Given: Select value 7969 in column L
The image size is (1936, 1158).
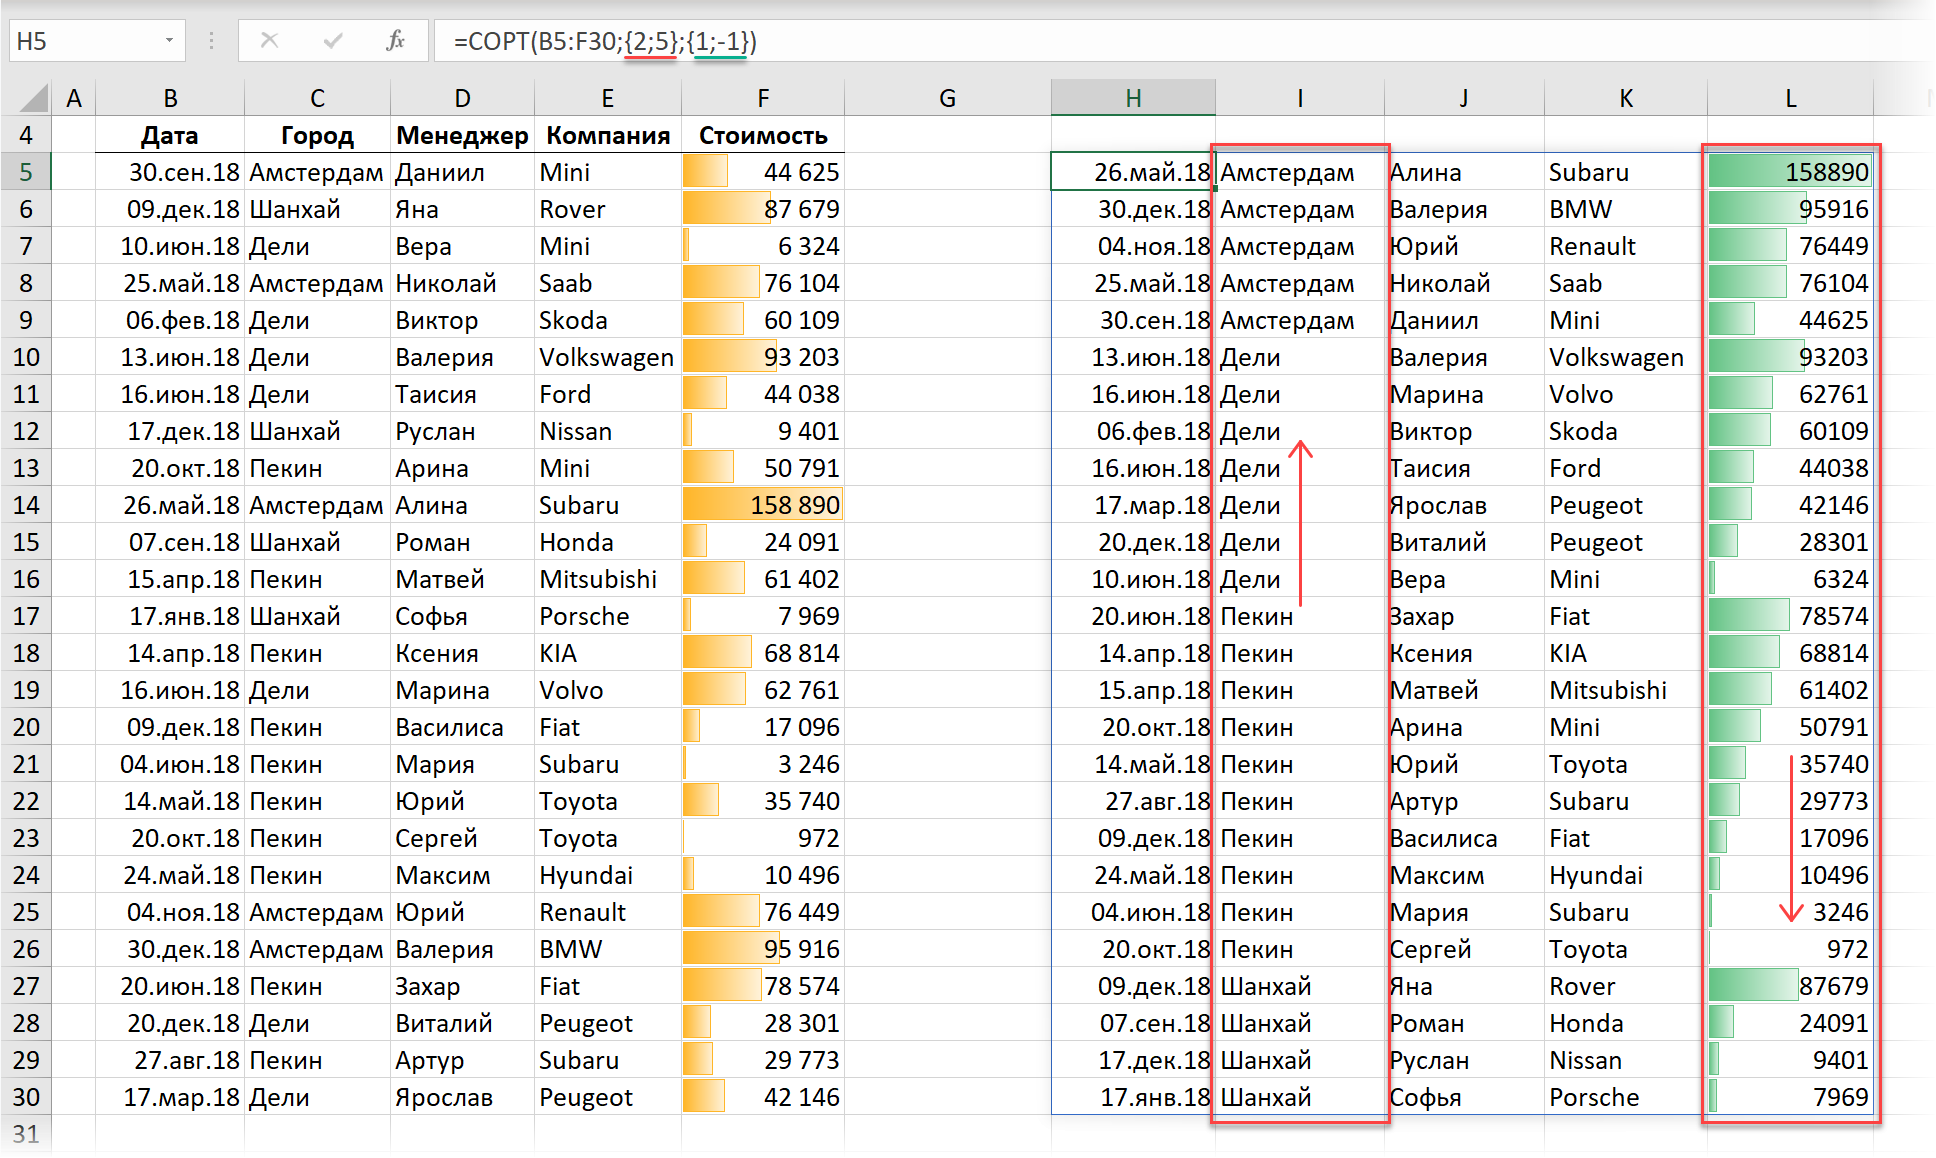Looking at the screenshot, I should pyautogui.click(x=1790, y=1097).
